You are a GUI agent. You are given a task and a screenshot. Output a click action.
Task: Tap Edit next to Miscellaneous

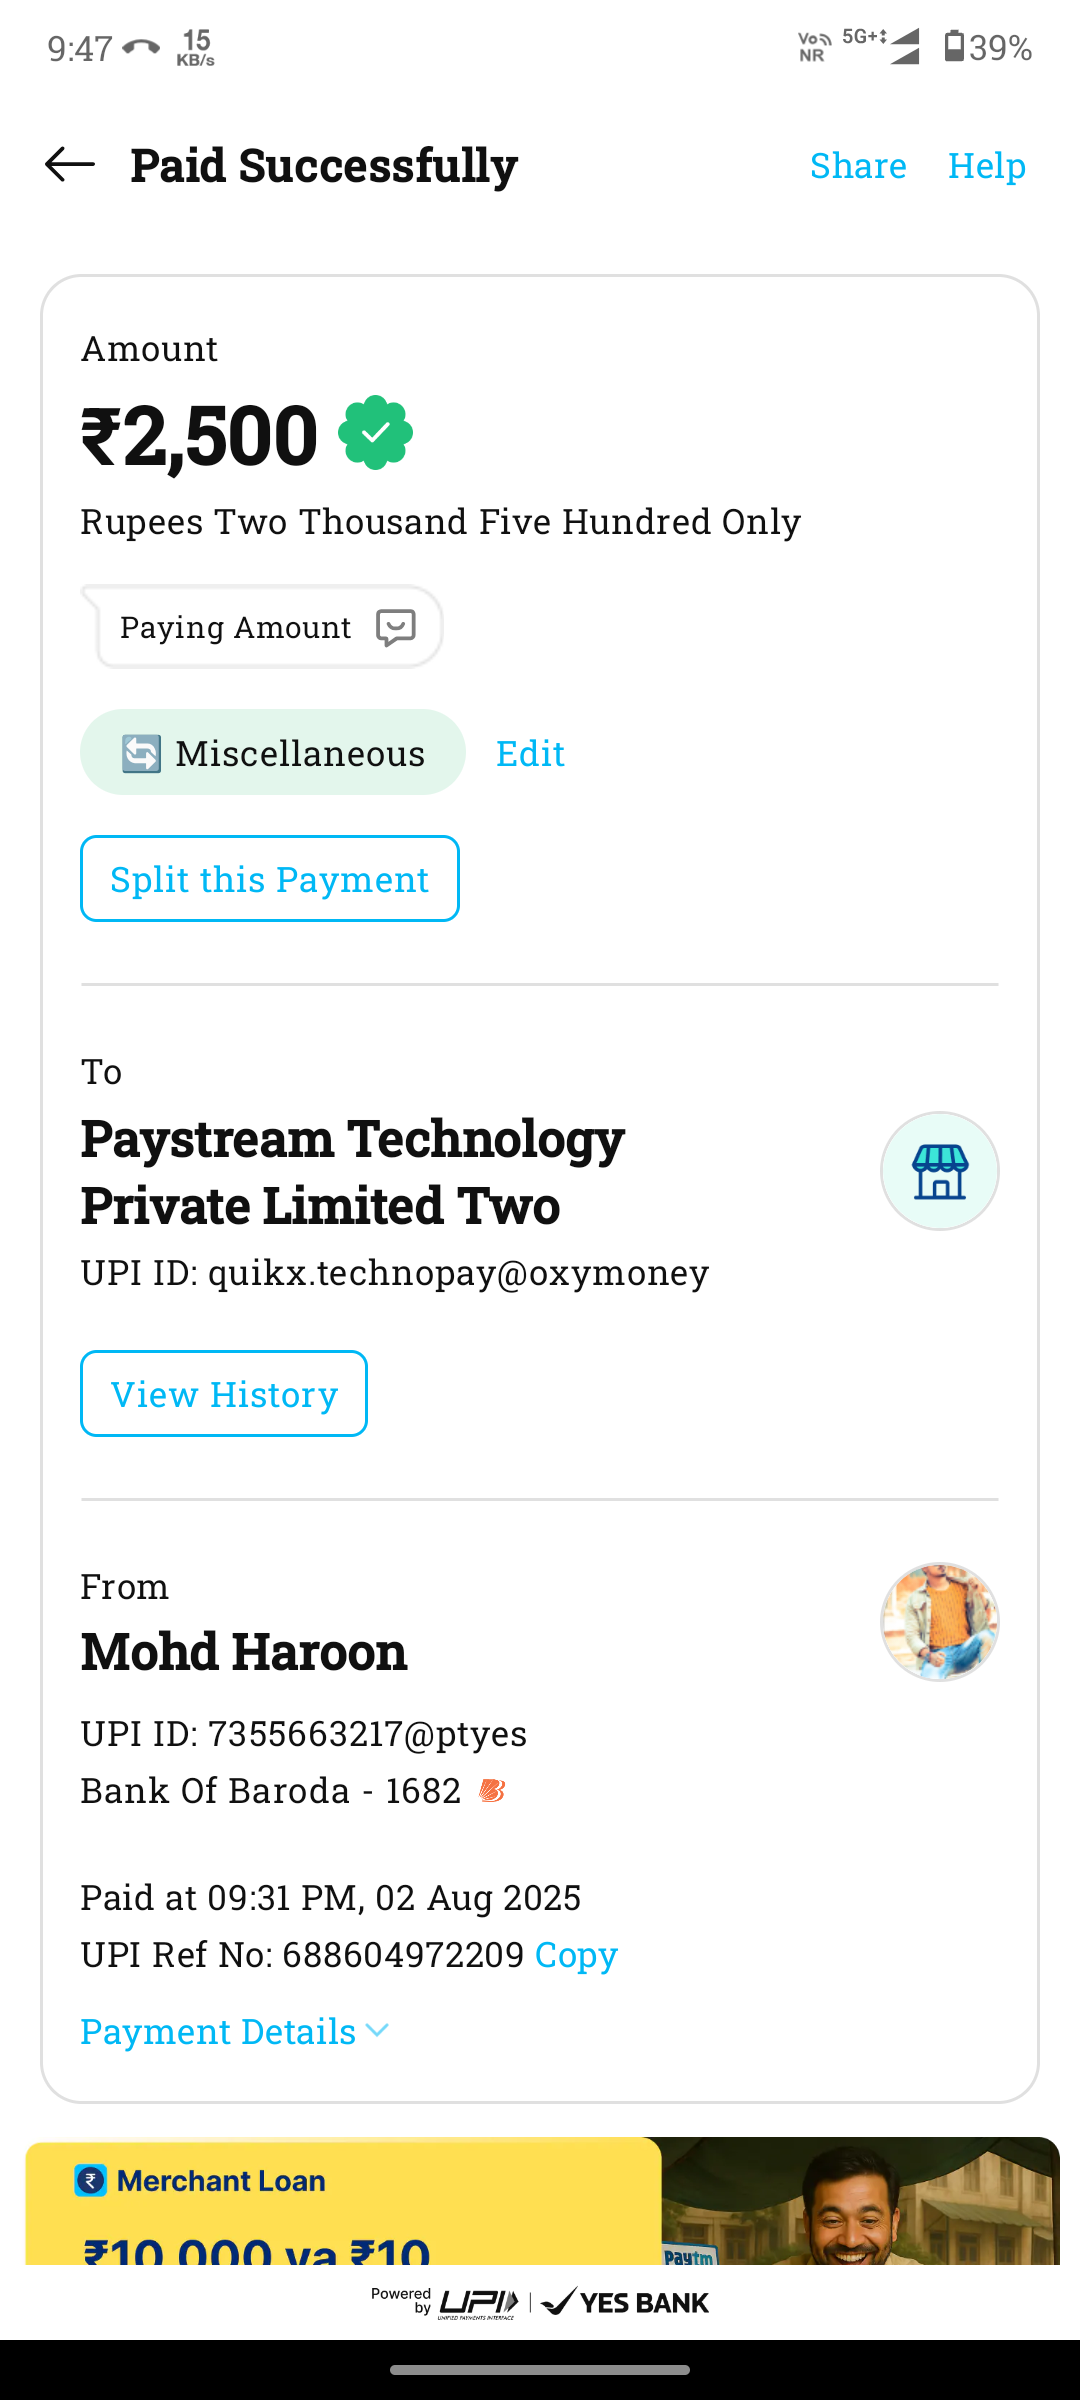coord(530,753)
